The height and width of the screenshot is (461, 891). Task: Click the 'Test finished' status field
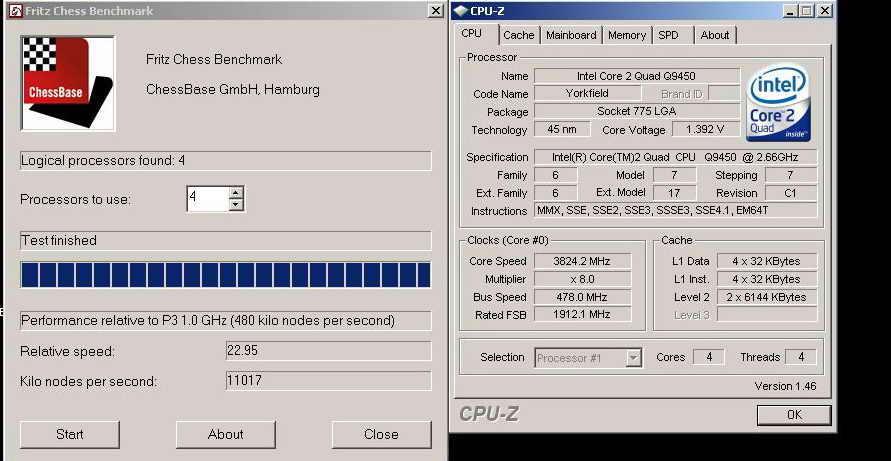click(x=226, y=240)
